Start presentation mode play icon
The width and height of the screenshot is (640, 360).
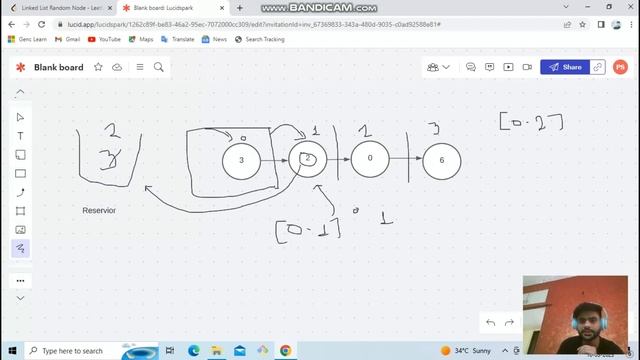coord(508,67)
